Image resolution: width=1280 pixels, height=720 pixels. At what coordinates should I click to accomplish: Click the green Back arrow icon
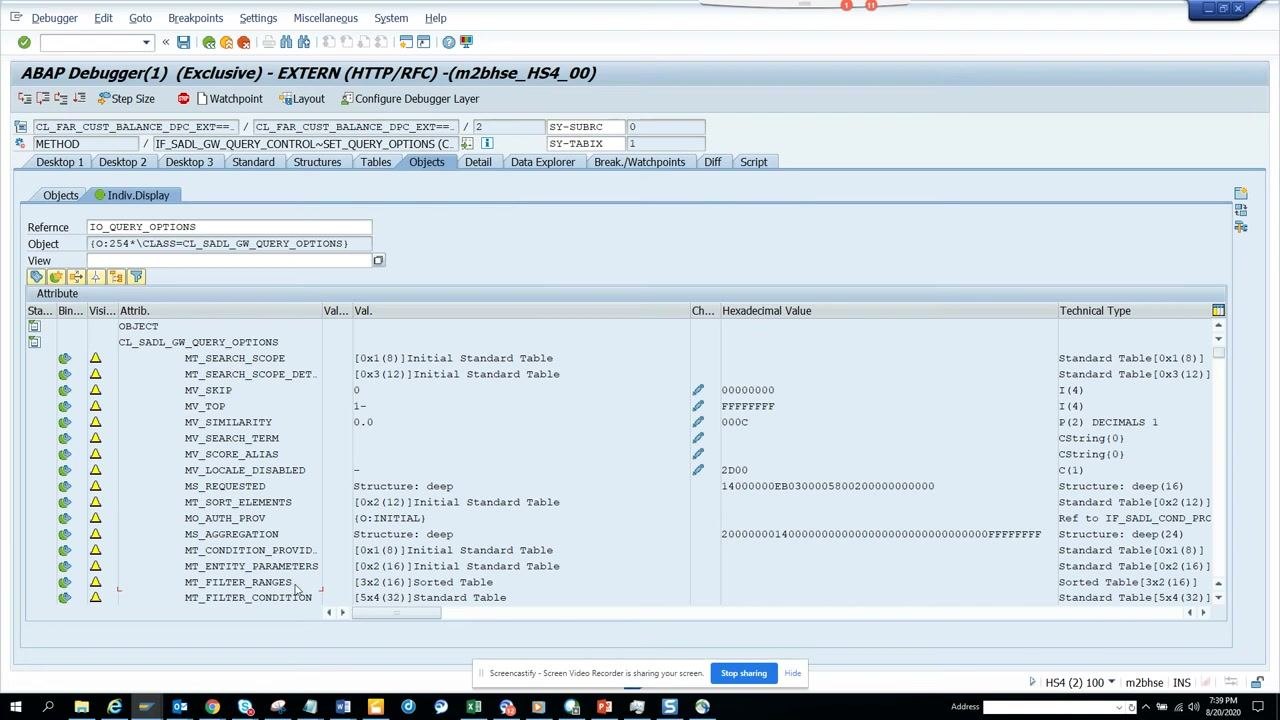209,42
